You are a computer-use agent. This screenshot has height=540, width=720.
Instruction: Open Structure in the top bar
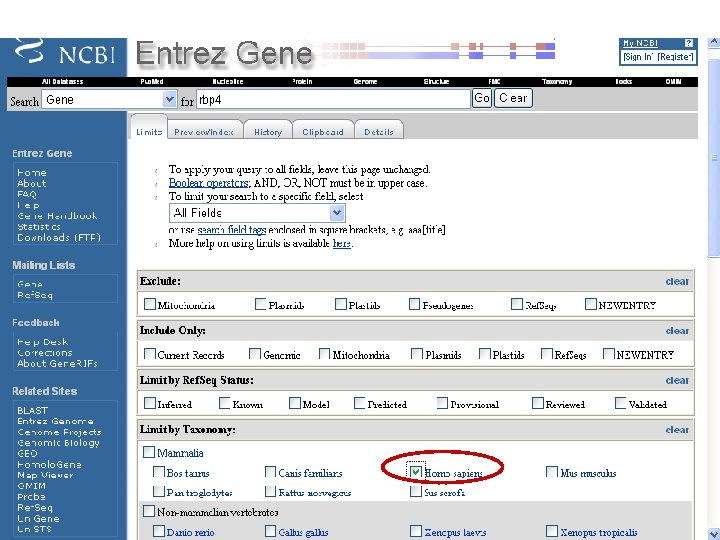coord(436,82)
